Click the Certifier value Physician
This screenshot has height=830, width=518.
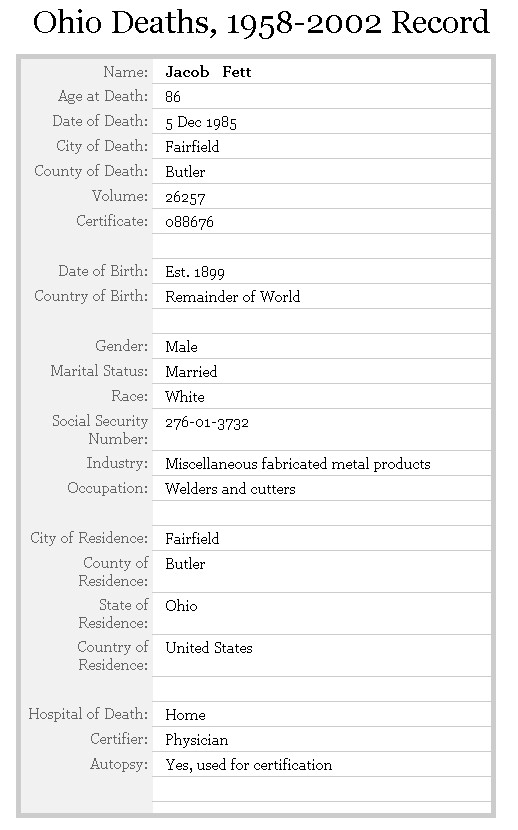point(197,740)
